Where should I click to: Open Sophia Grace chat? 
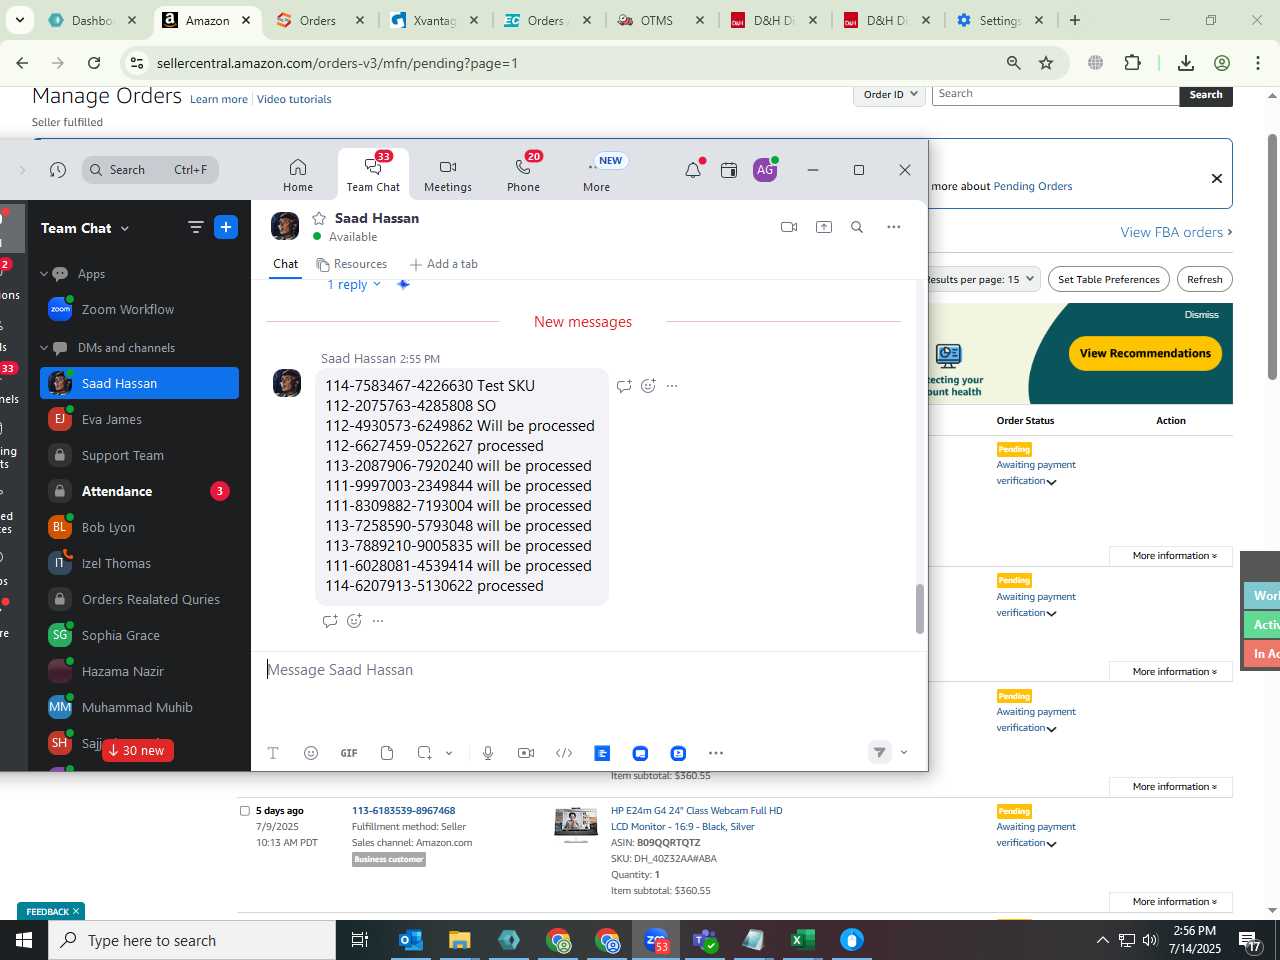pyautogui.click(x=139, y=636)
